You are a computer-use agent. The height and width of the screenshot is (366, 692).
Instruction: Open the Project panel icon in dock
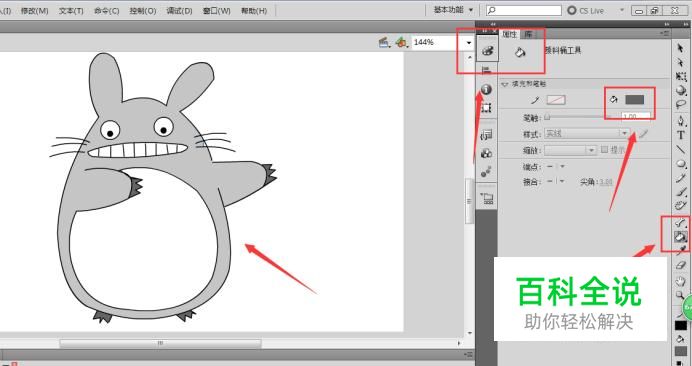[x=487, y=199]
